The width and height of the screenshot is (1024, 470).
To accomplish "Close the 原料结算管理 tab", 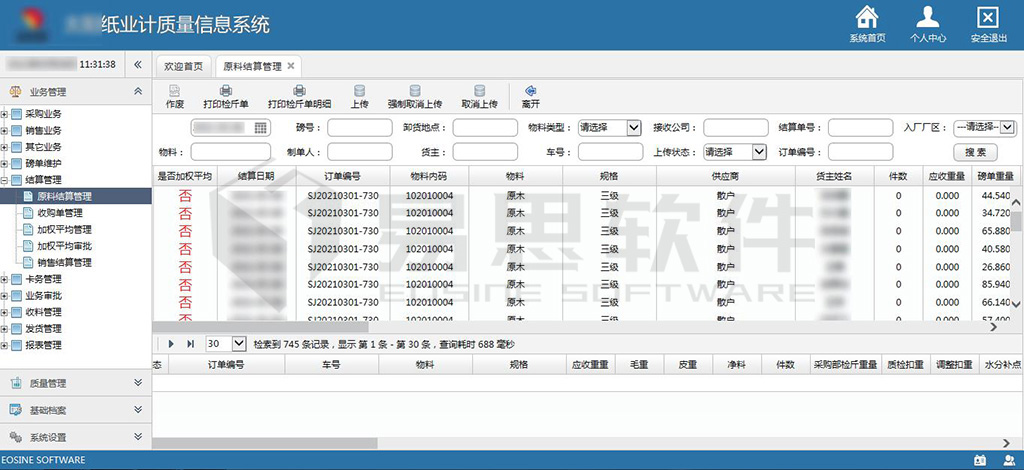I will point(291,66).
